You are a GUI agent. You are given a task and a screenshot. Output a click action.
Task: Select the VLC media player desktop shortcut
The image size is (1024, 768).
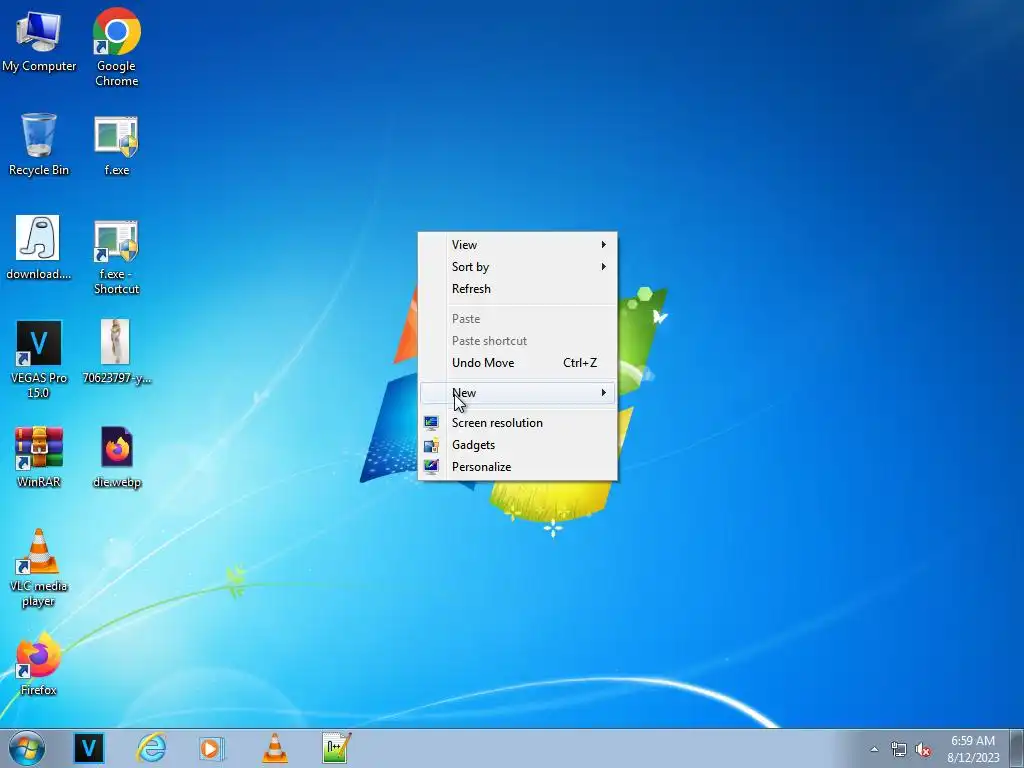[39, 568]
